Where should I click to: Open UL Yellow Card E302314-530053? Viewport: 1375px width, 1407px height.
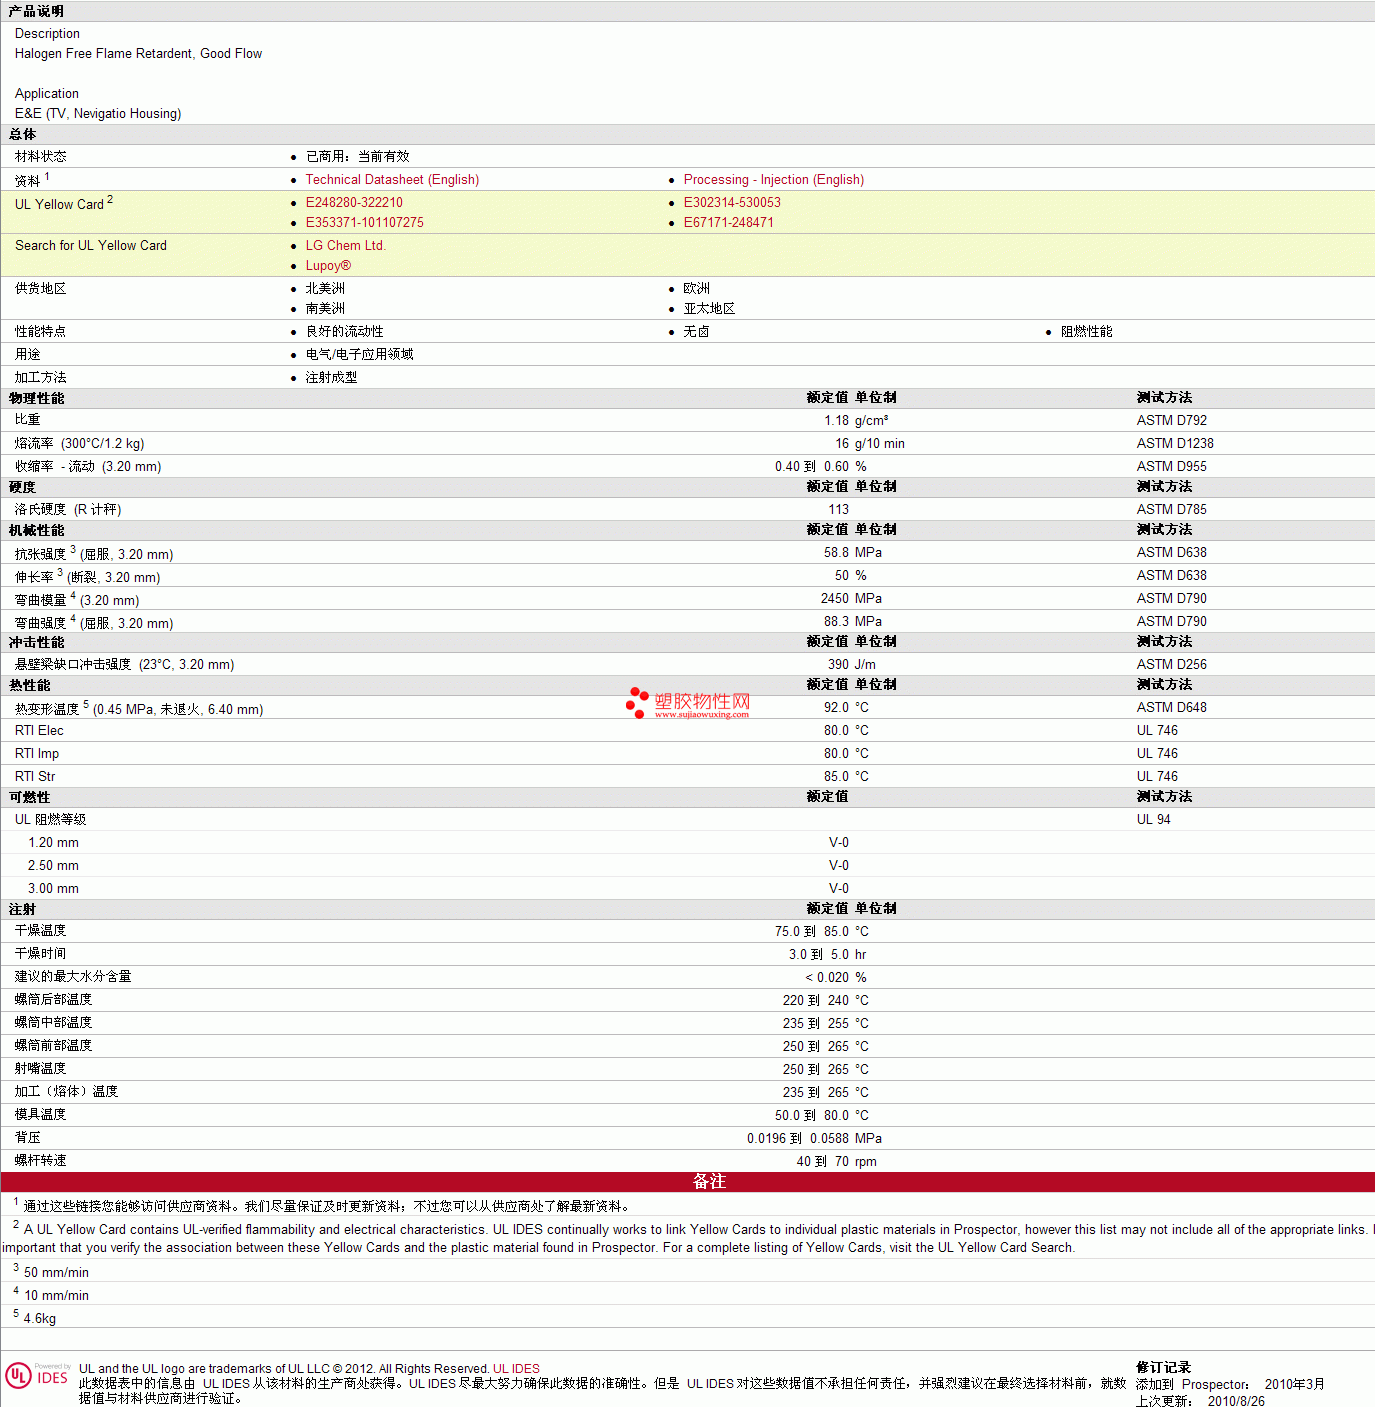click(732, 203)
